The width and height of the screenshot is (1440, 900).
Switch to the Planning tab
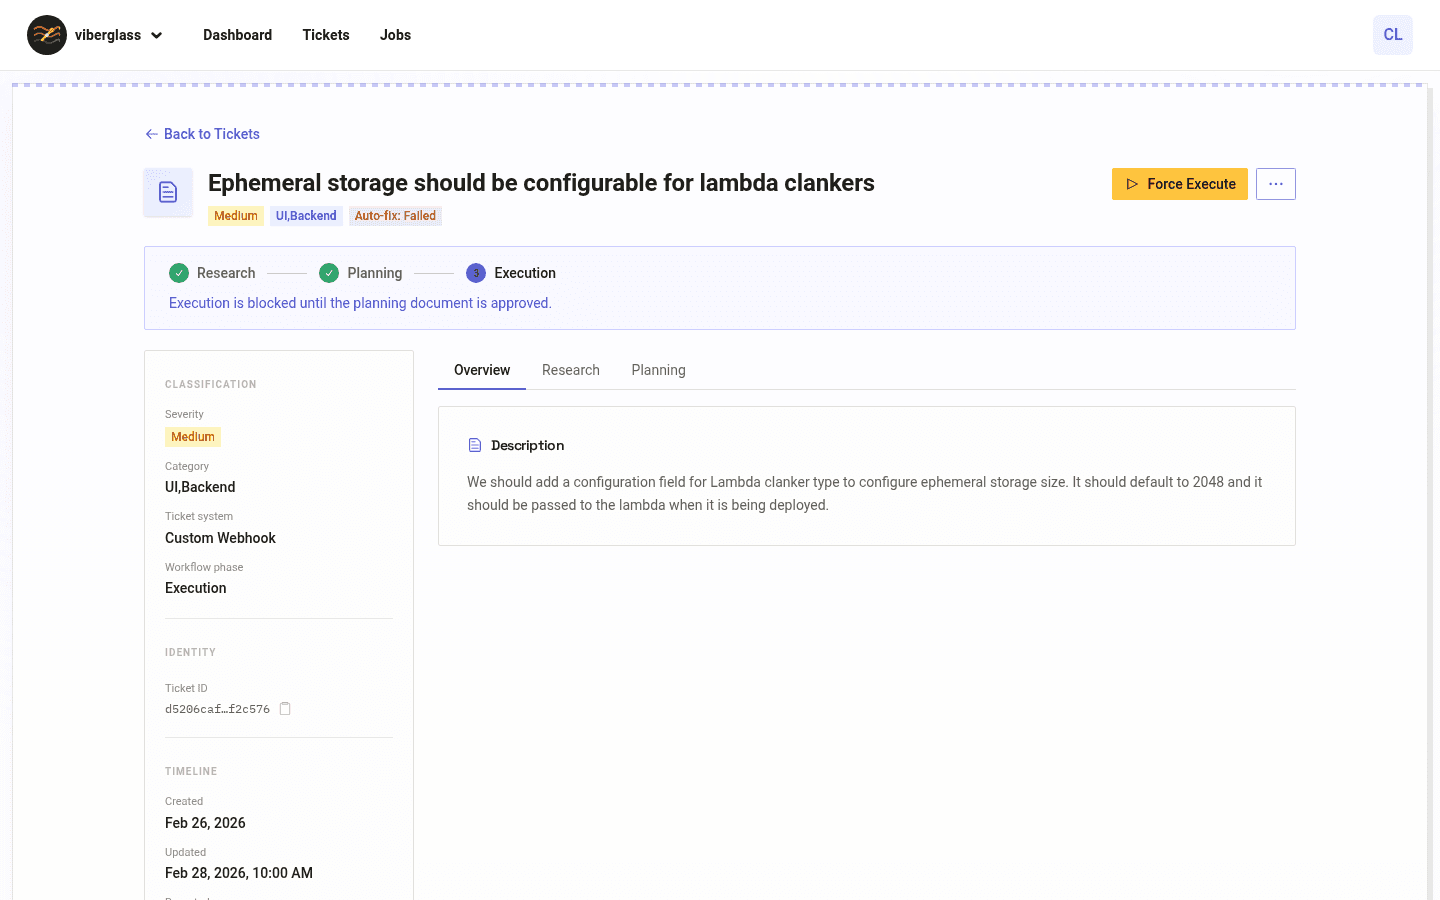pyautogui.click(x=658, y=370)
